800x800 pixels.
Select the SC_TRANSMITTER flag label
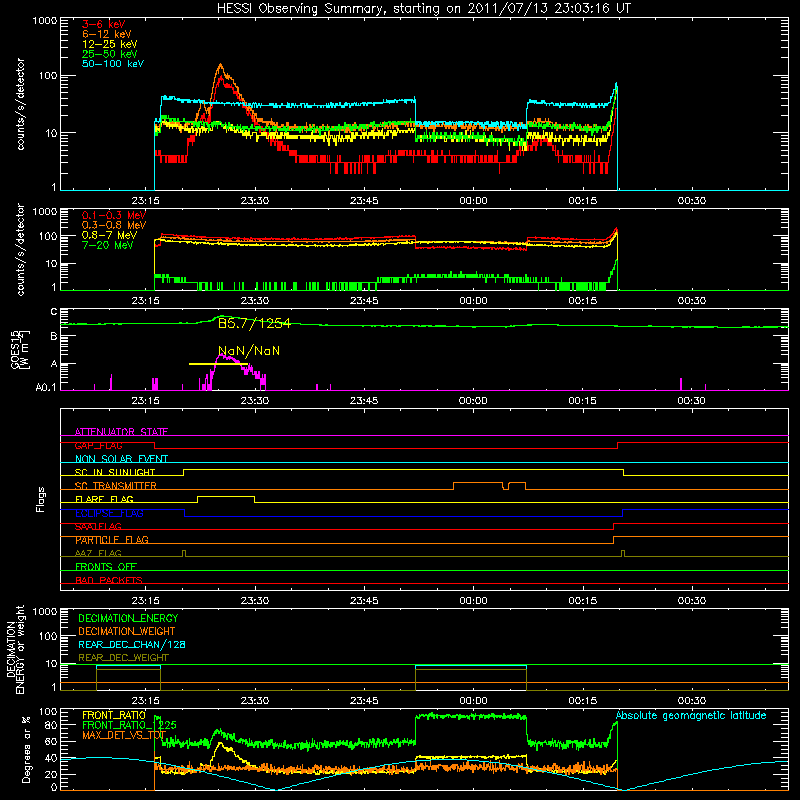tap(116, 486)
